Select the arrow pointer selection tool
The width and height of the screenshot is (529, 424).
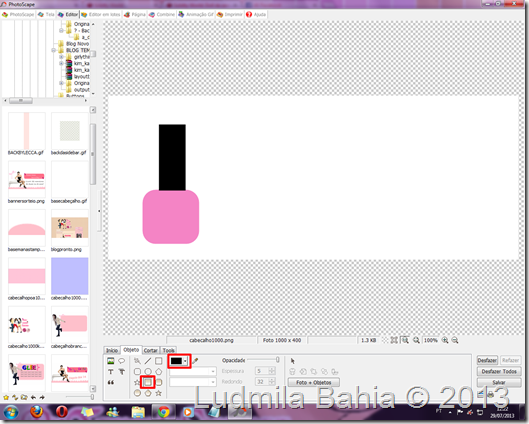tap(293, 361)
